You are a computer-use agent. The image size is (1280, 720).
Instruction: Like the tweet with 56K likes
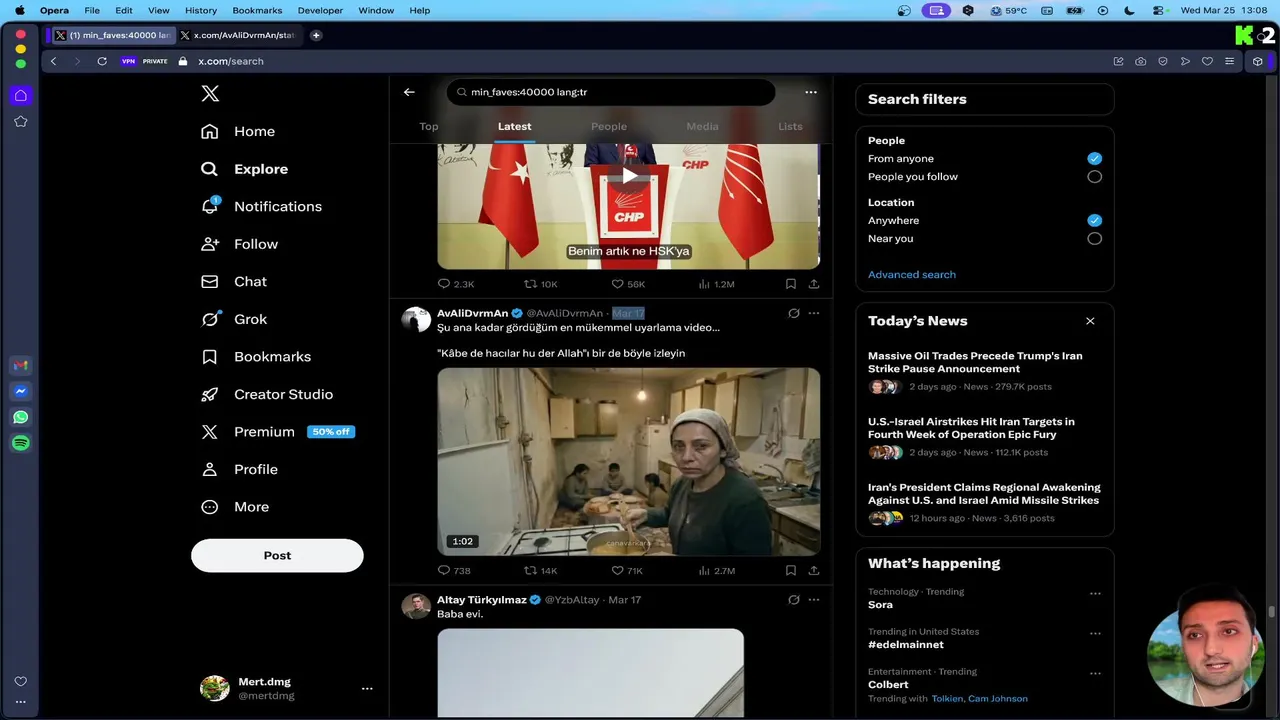628,284
